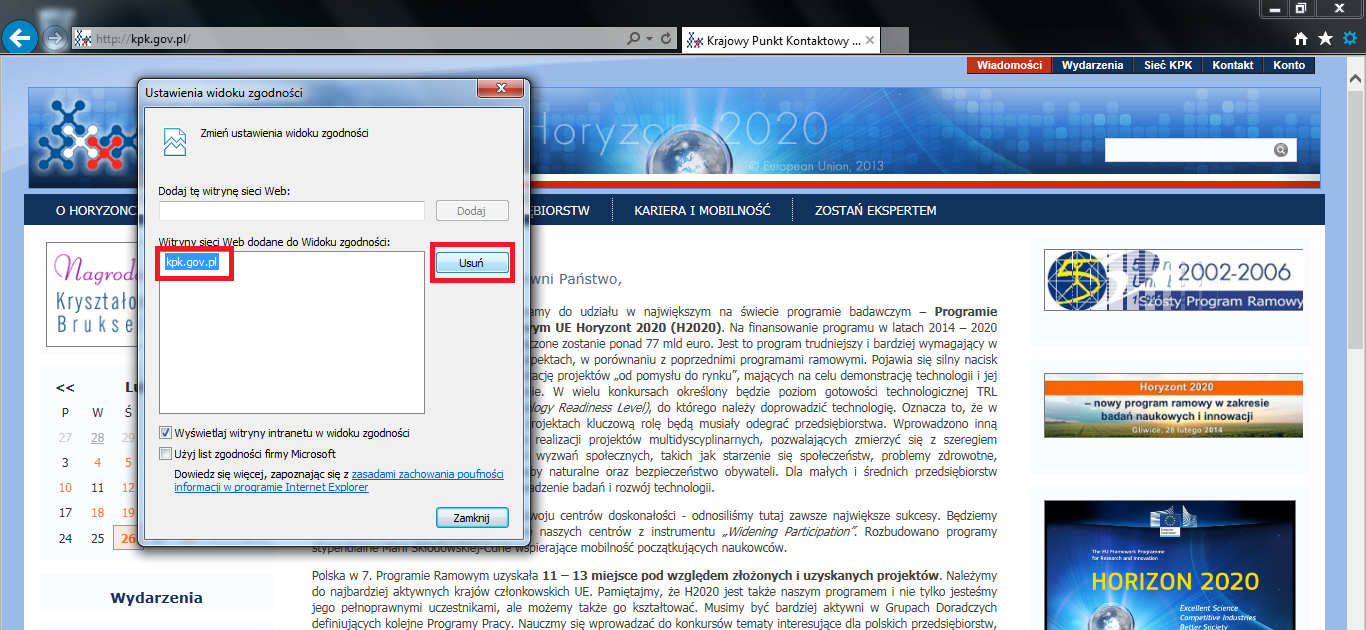
Task: Minimize the Internet Explorer window
Action: (1276, 8)
